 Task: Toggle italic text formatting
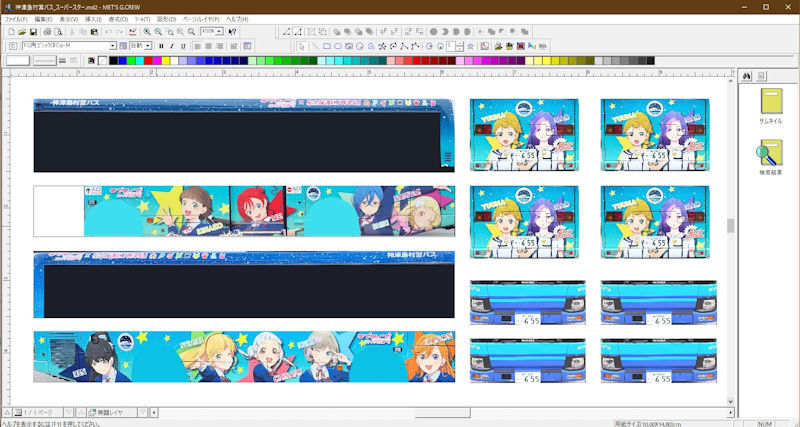pyautogui.click(x=172, y=46)
